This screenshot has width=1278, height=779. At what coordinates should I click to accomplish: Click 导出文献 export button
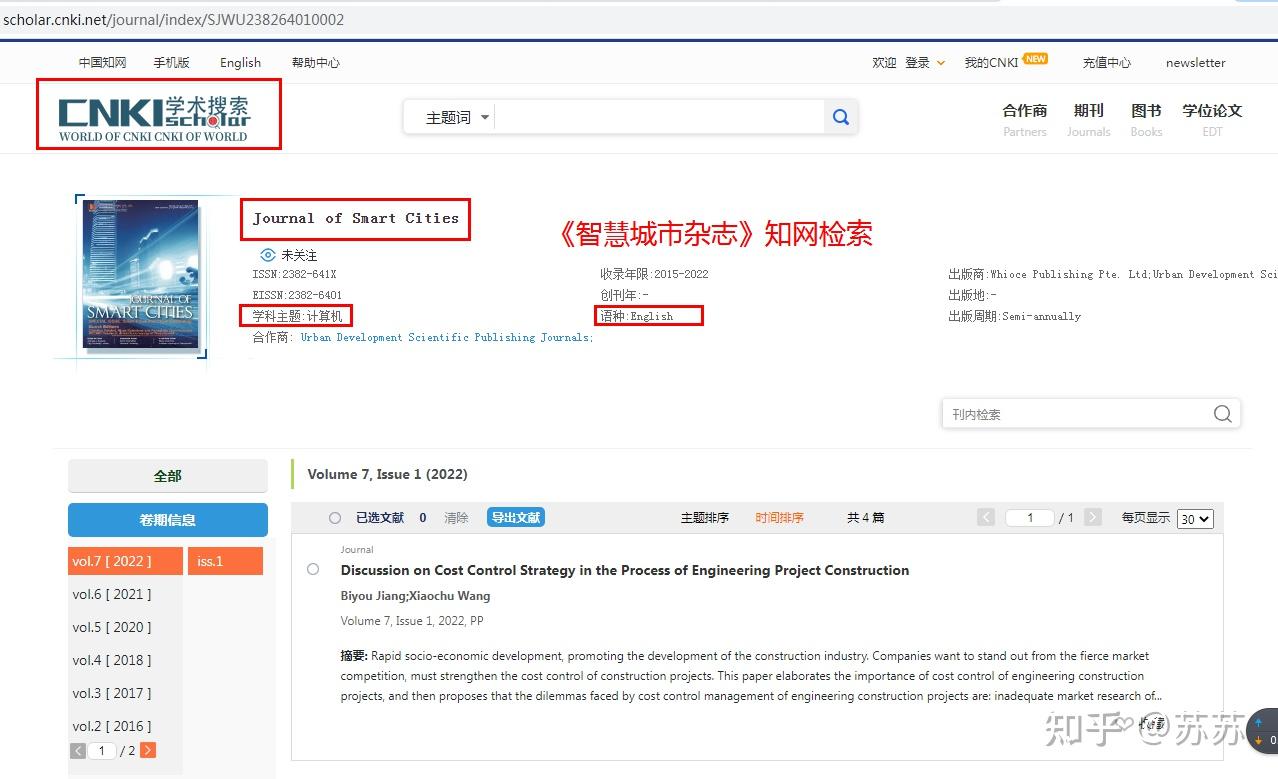point(516,517)
